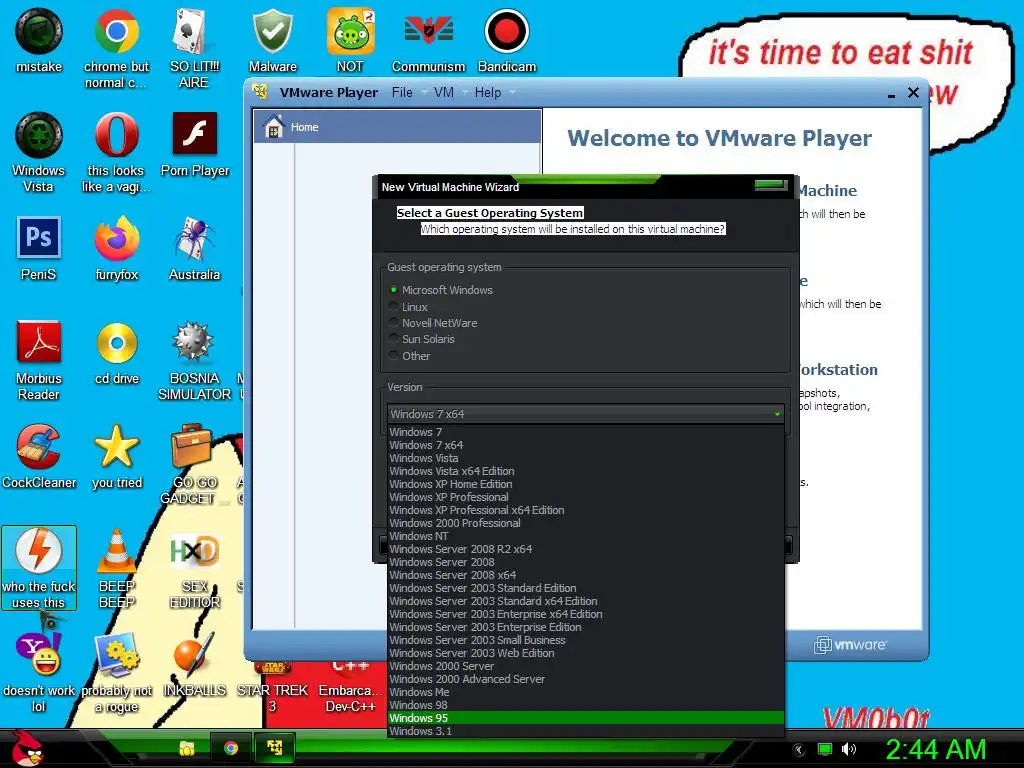Click the wizard's green title bar button
The image size is (1024, 768).
click(771, 185)
